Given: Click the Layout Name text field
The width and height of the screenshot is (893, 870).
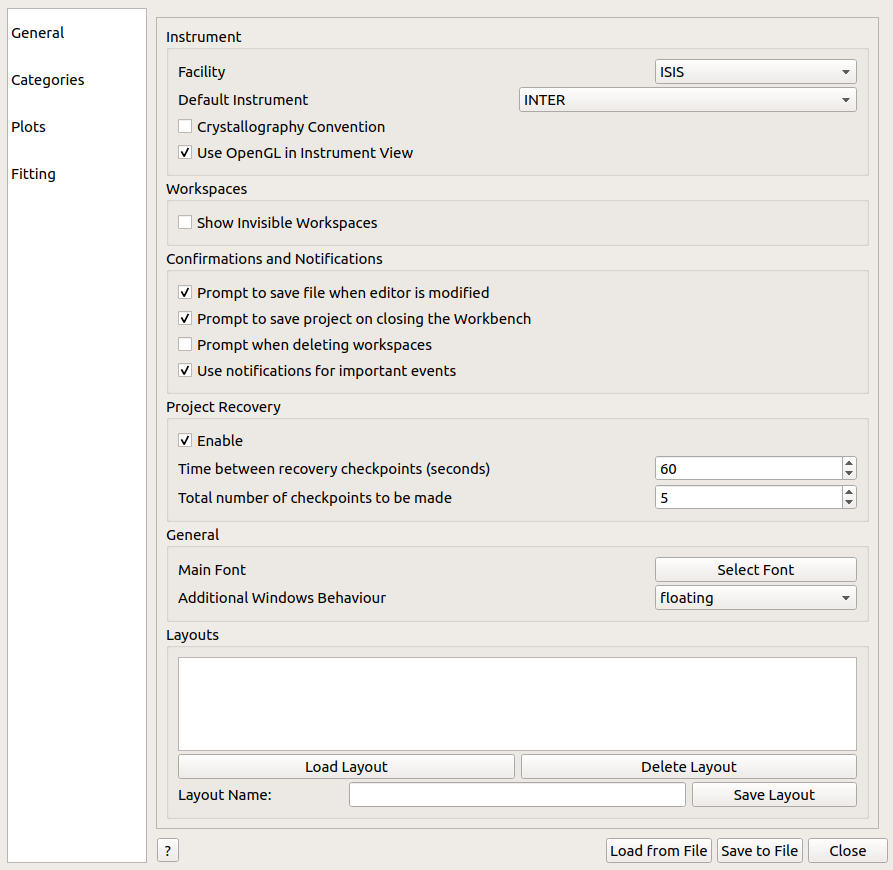Looking at the screenshot, I should tap(517, 795).
